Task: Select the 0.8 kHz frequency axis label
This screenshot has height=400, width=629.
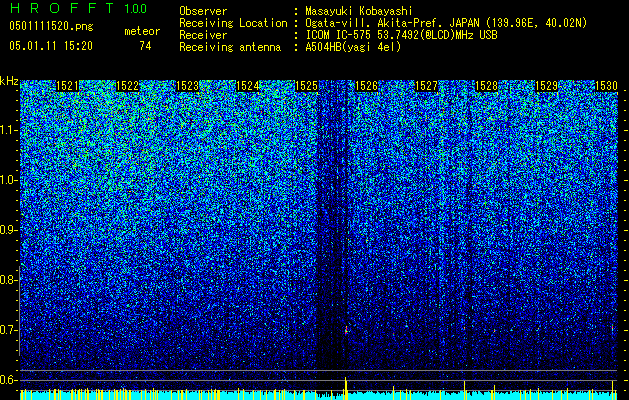Action: [9, 280]
